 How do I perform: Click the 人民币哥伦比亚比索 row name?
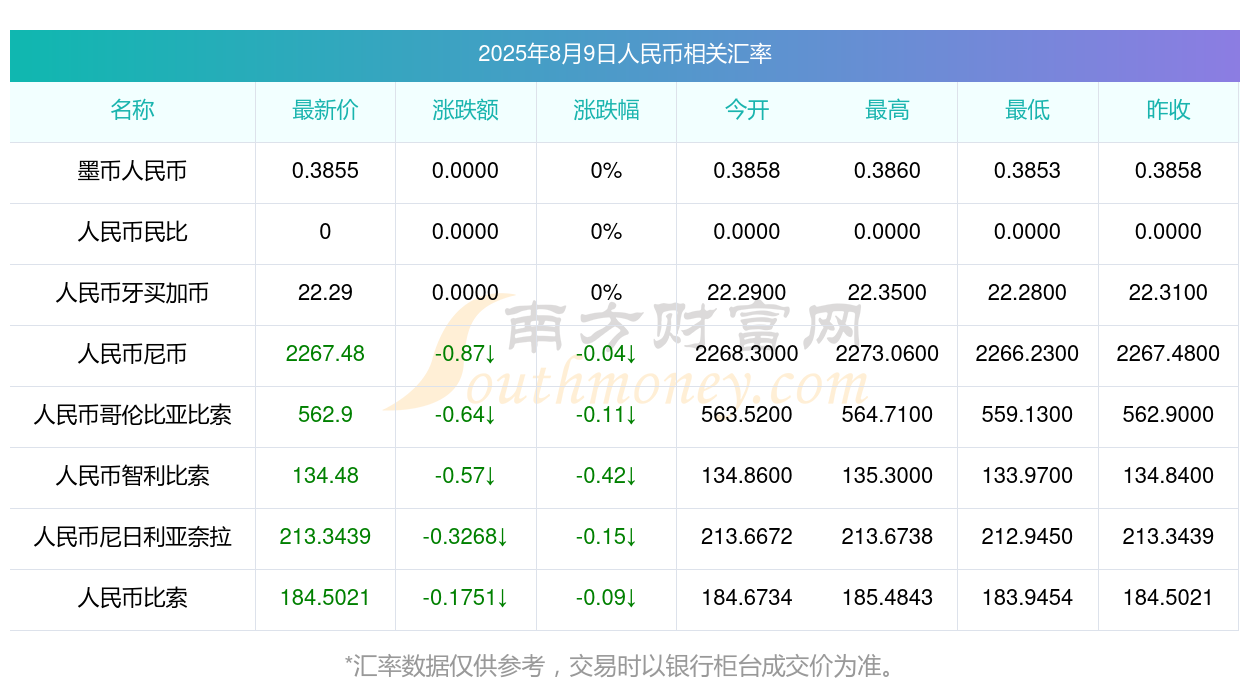pyautogui.click(x=132, y=415)
